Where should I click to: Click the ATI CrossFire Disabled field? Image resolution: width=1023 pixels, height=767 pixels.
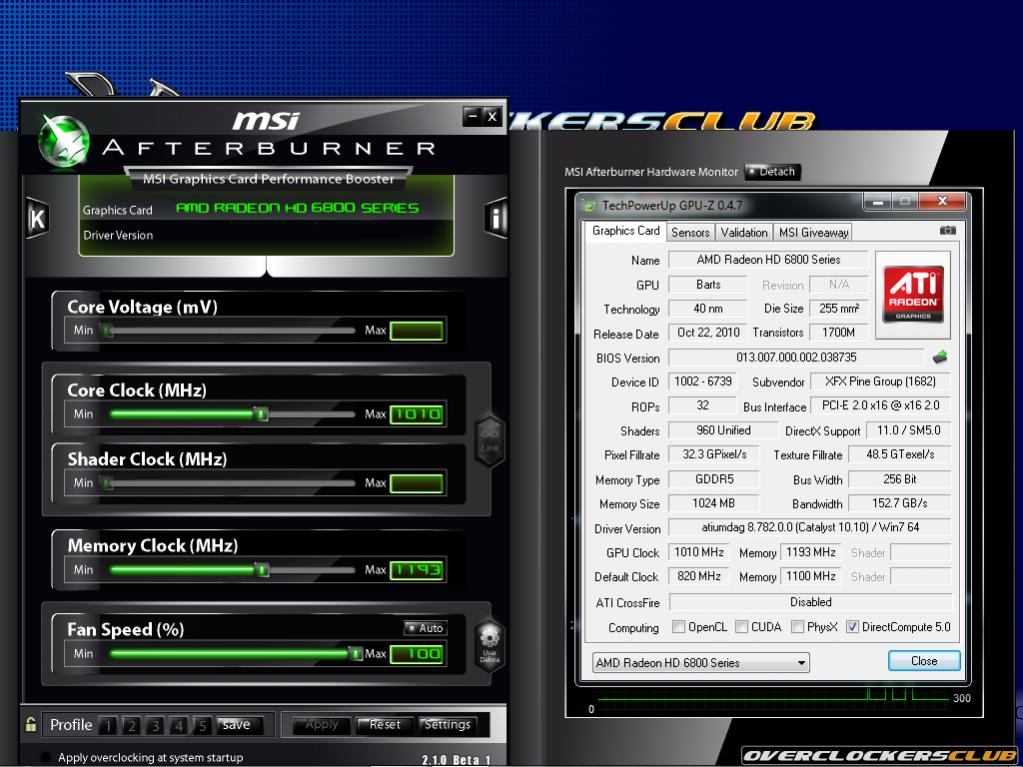coord(810,602)
